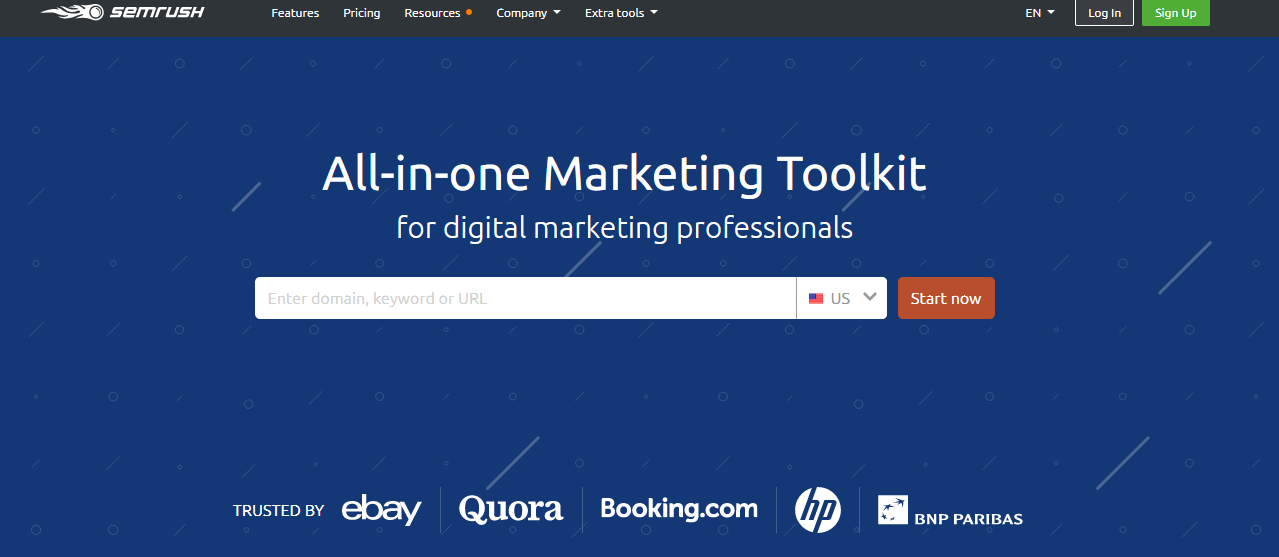Screen dimensions: 1279x557
Task: Open the EN language selector
Action: click(x=1040, y=13)
